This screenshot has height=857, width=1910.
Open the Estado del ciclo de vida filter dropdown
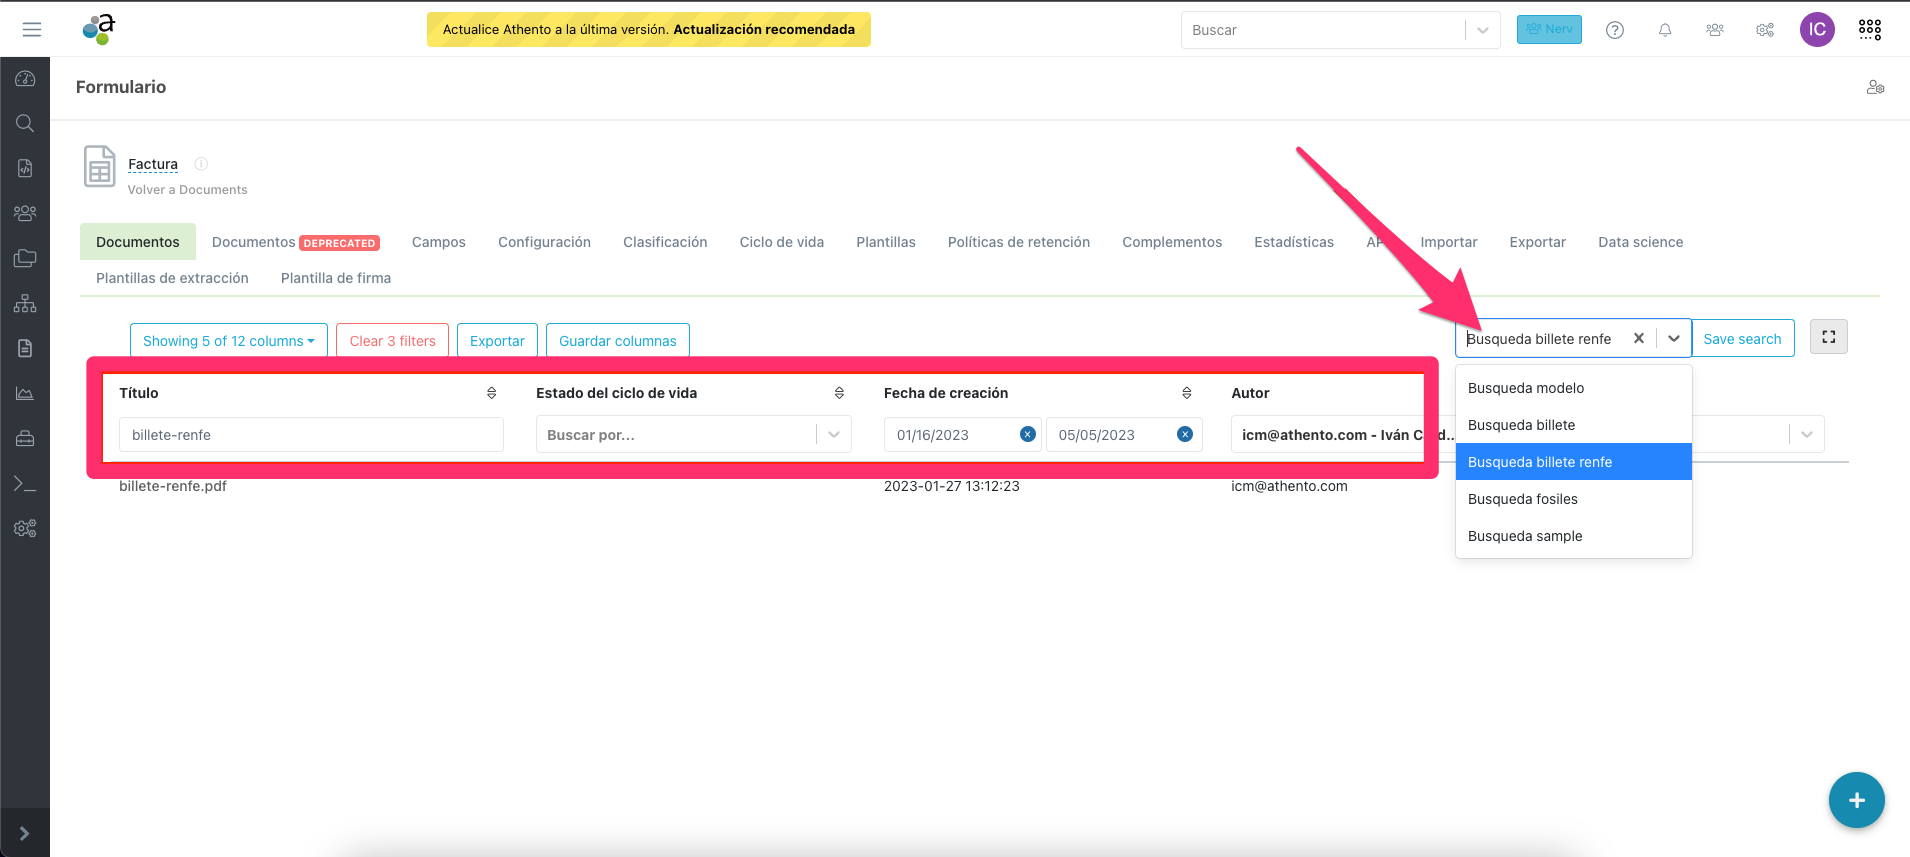pyautogui.click(x=833, y=434)
